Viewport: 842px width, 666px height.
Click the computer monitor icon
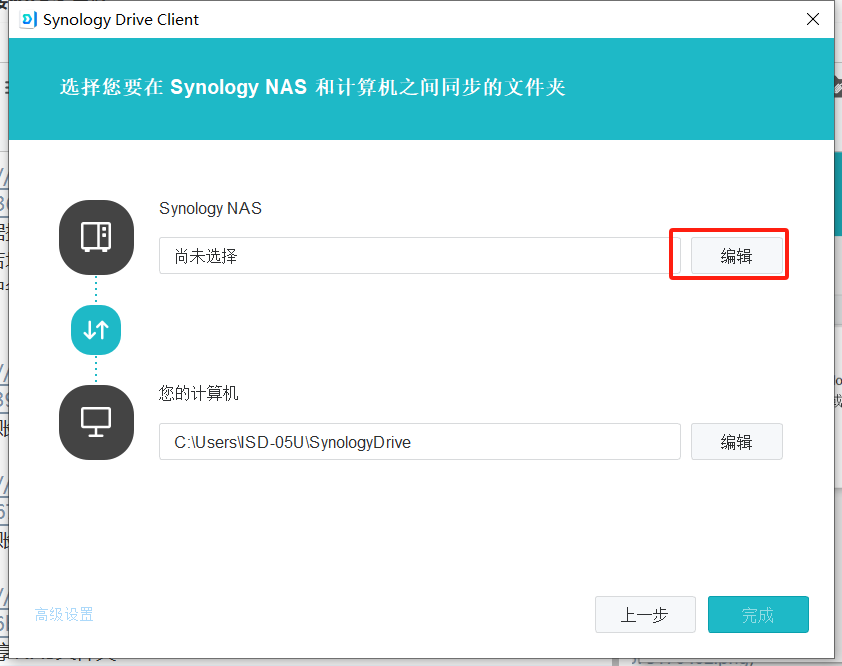96,422
